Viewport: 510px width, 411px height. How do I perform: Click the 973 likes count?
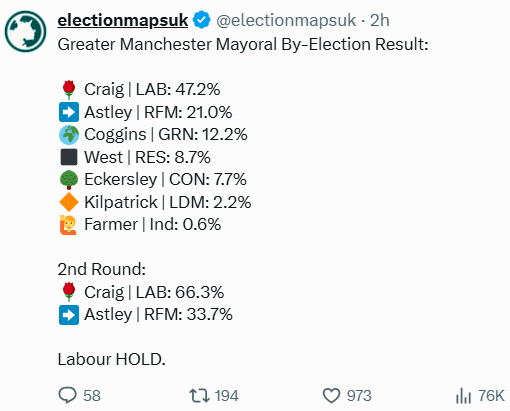pyautogui.click(x=359, y=396)
